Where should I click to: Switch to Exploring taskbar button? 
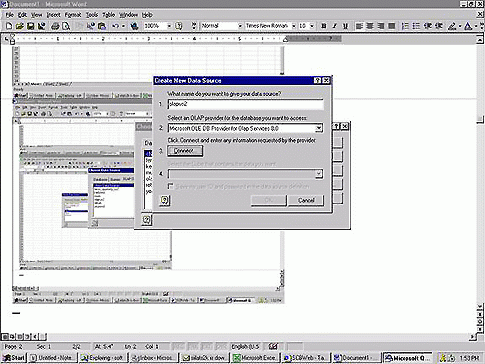(103, 358)
